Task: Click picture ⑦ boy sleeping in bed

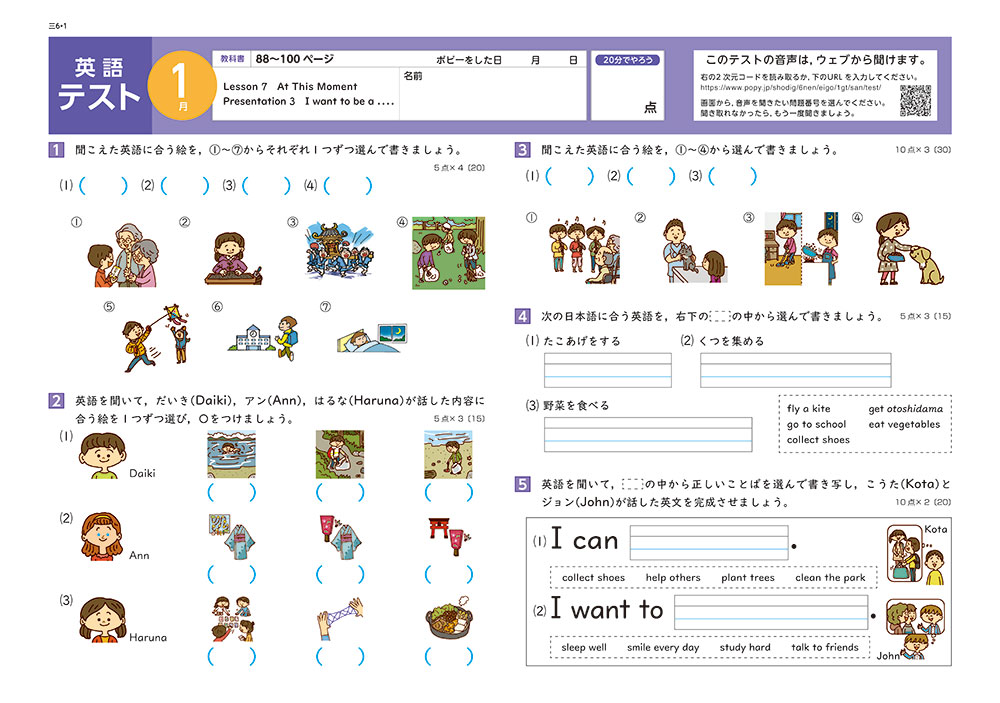Action: click(x=372, y=337)
